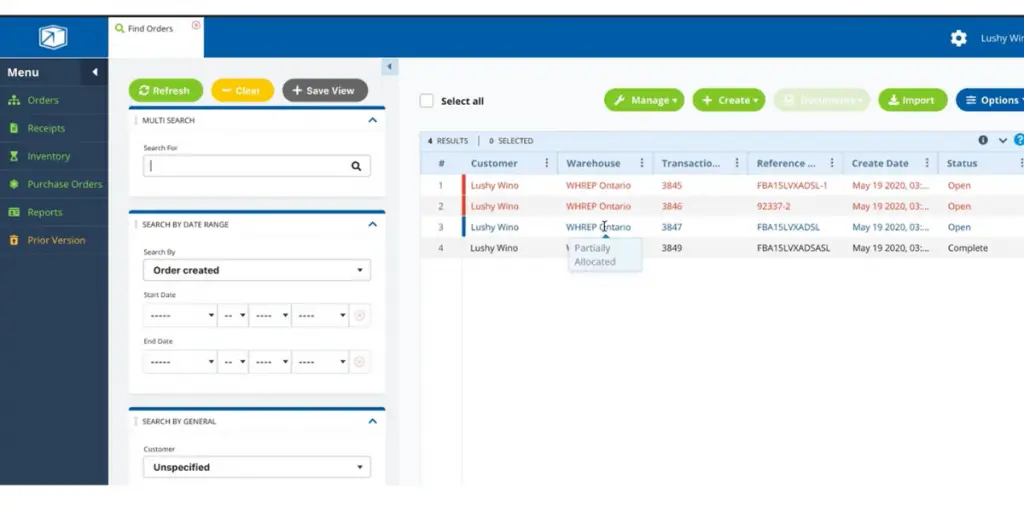Viewport: 1024px width, 512px height.
Task: Collapse the side menu with arrow icon
Action: click(95, 72)
